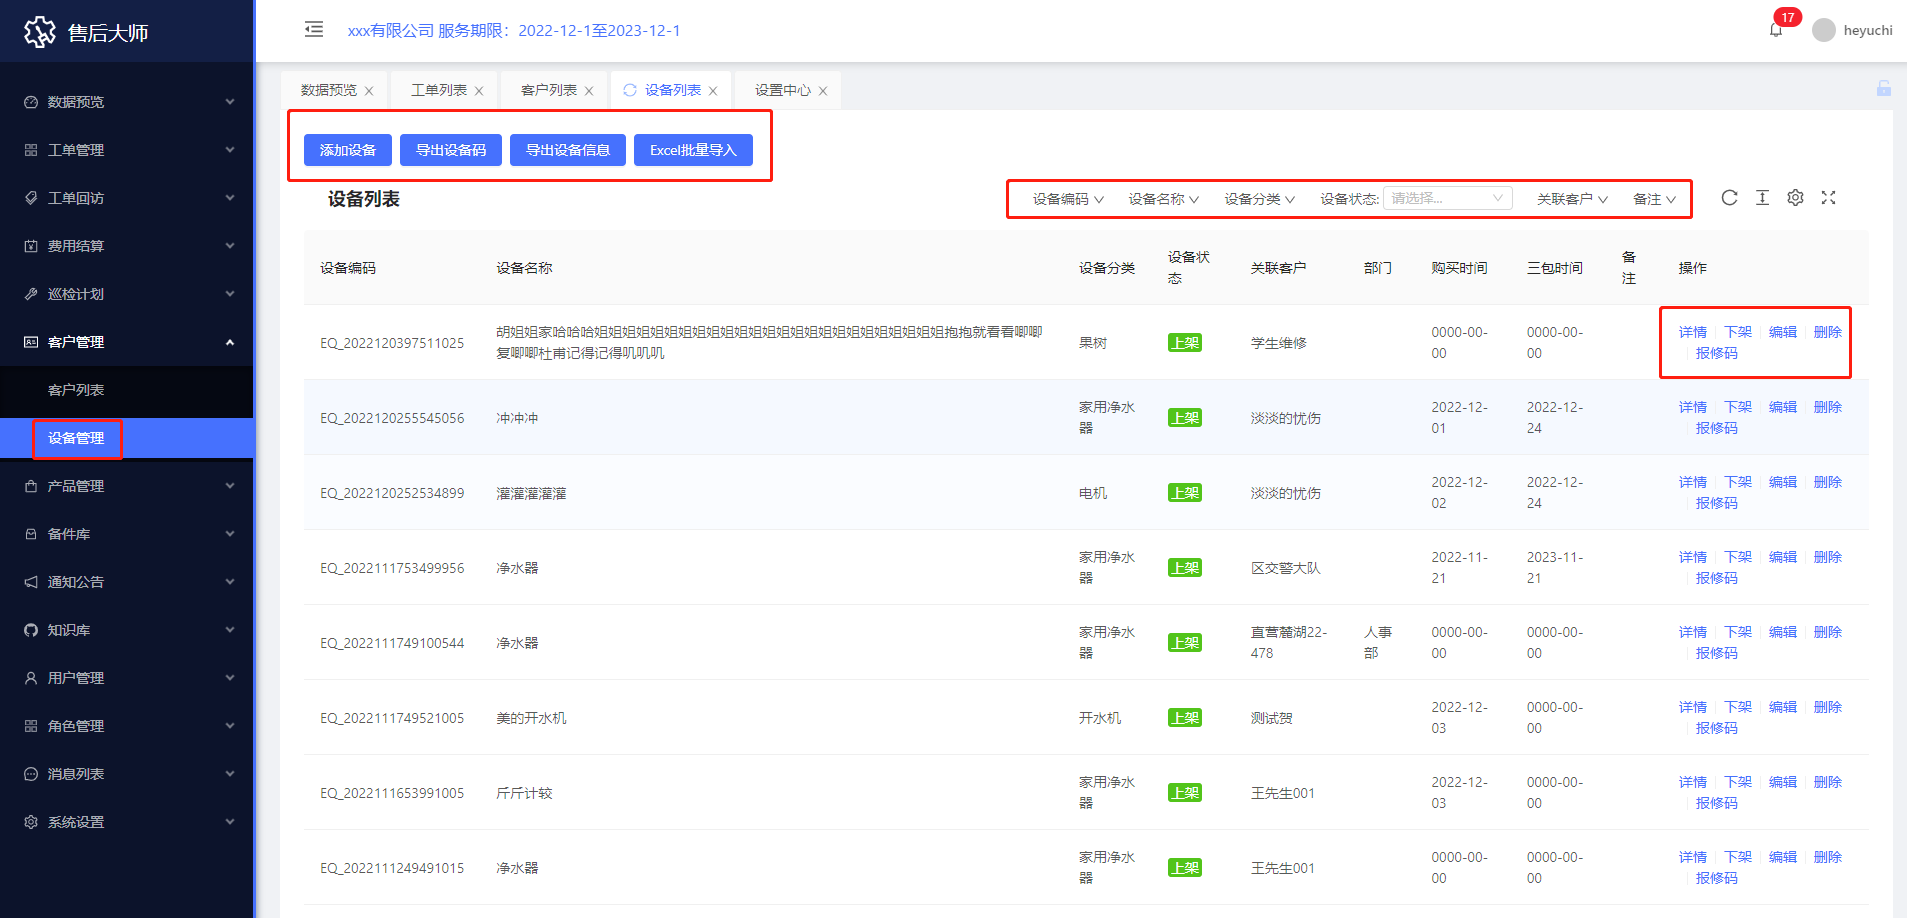This screenshot has width=1907, height=918.
Task: Expand the 设备编码 filter dropdown
Action: 1067,199
